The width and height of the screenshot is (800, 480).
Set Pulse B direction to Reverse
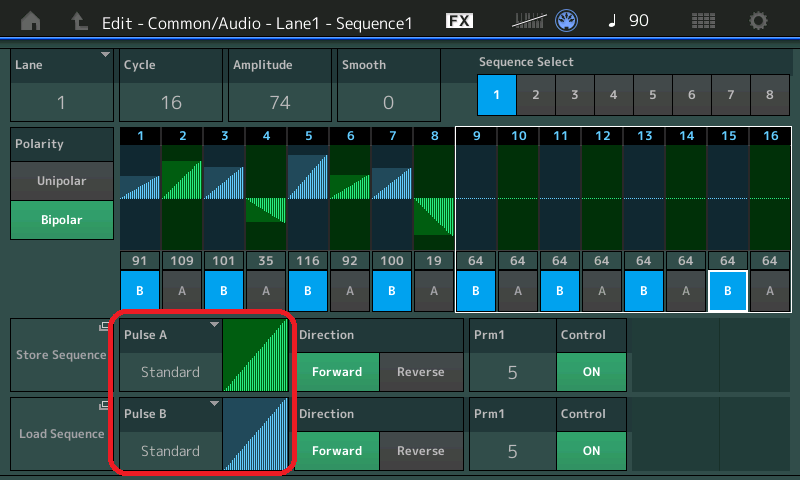pos(420,451)
